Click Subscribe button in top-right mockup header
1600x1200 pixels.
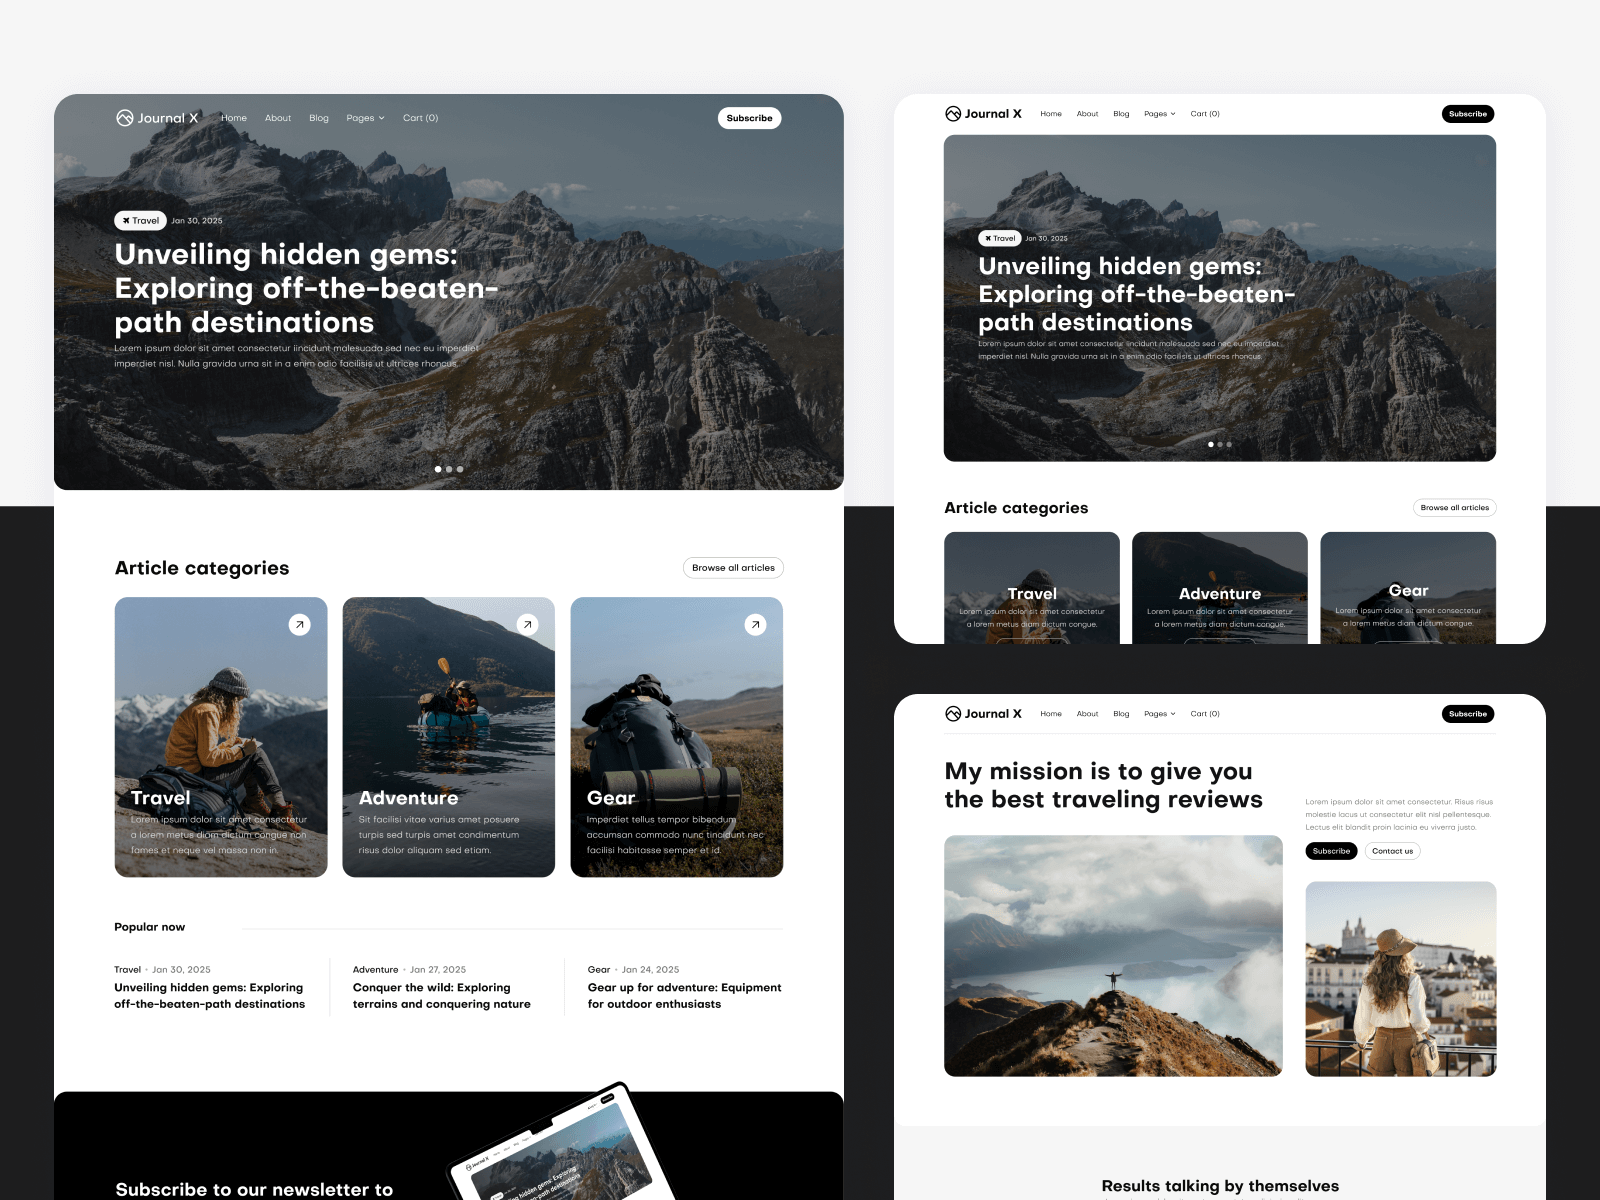click(x=1468, y=114)
